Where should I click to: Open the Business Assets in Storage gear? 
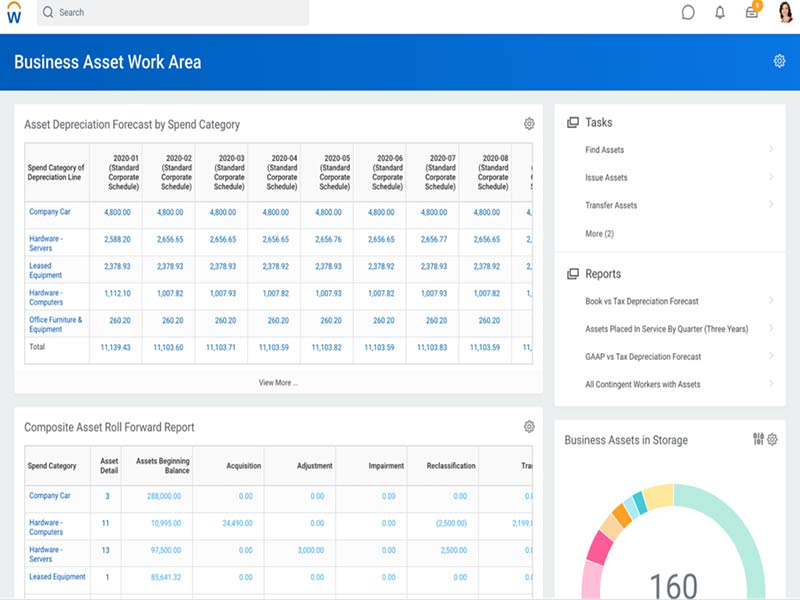pyautogui.click(x=772, y=440)
